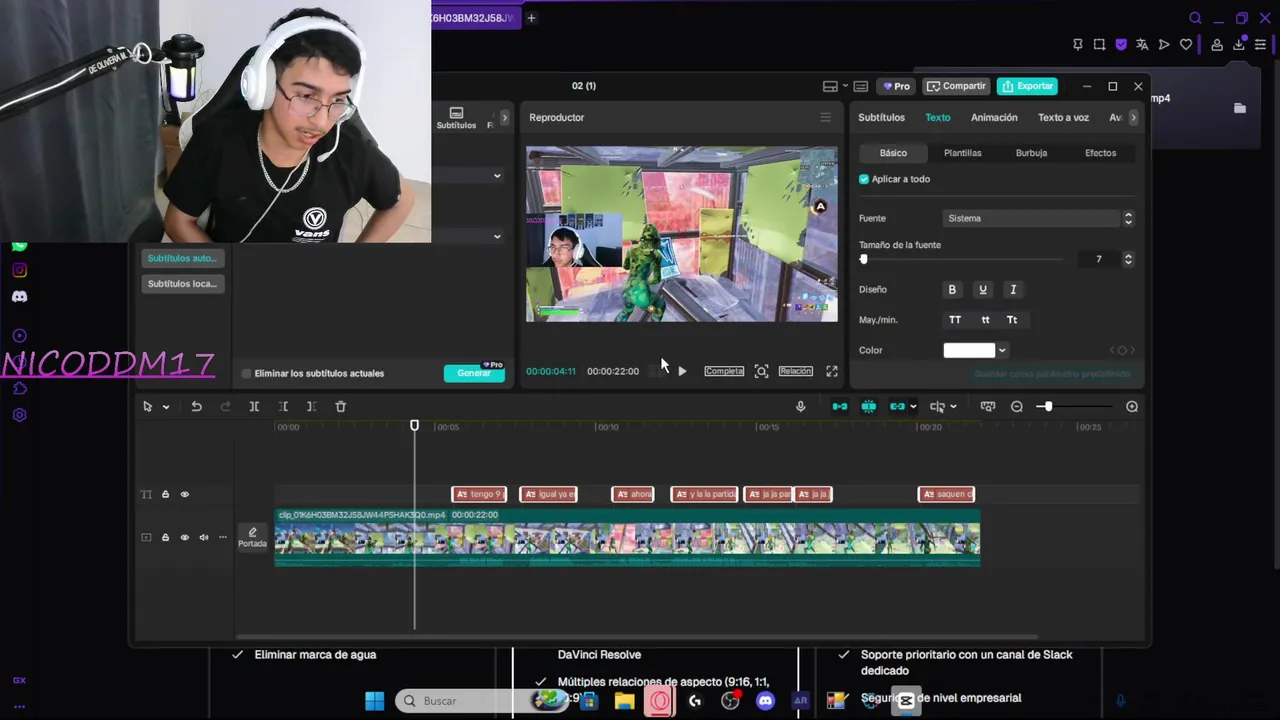Redo the last undone edit
The width and height of the screenshot is (1280, 720).
[225, 406]
